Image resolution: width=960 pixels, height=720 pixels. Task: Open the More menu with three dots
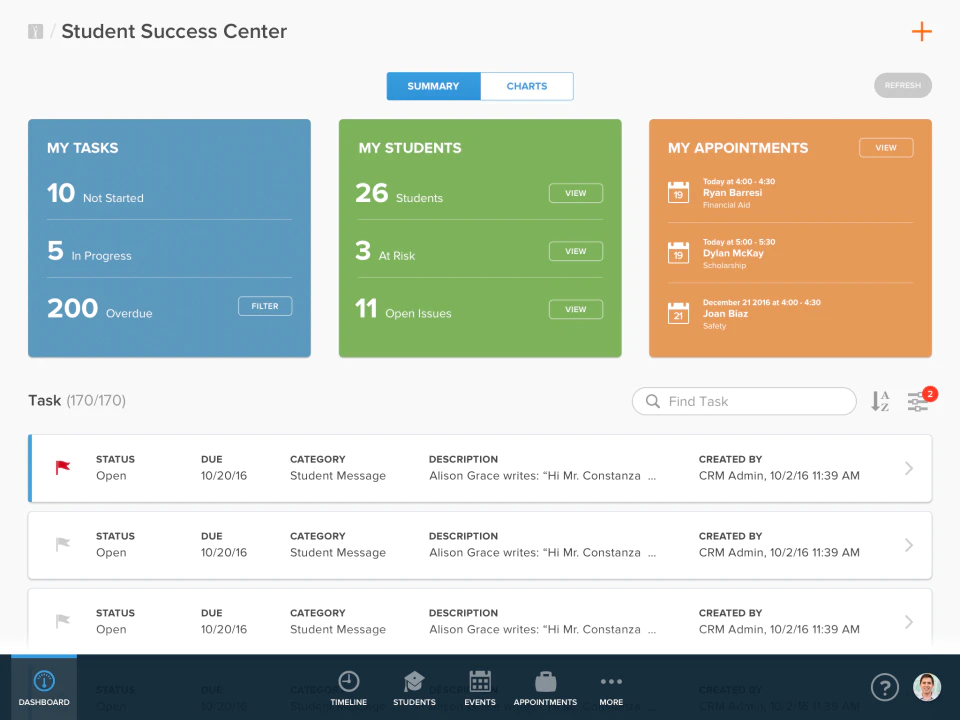point(611,681)
